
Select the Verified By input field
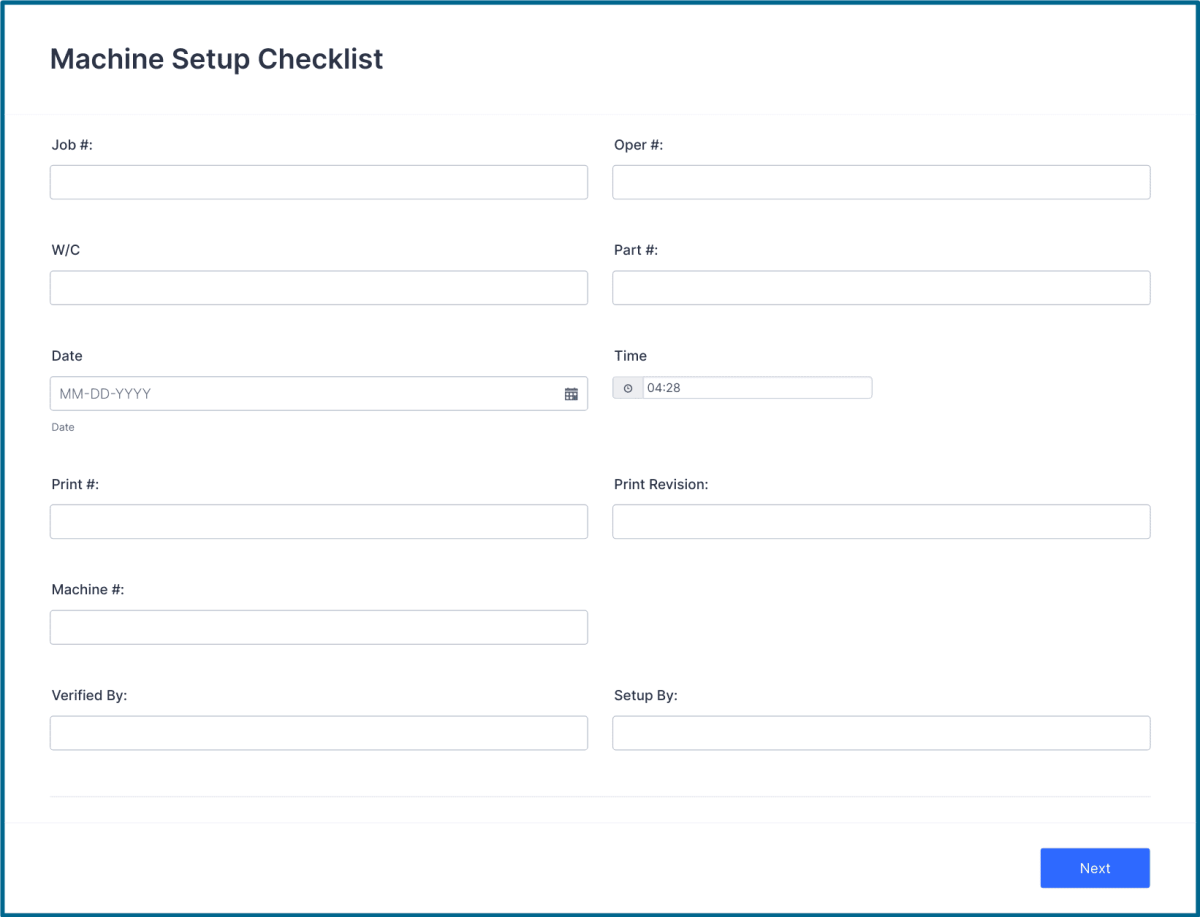(318, 732)
